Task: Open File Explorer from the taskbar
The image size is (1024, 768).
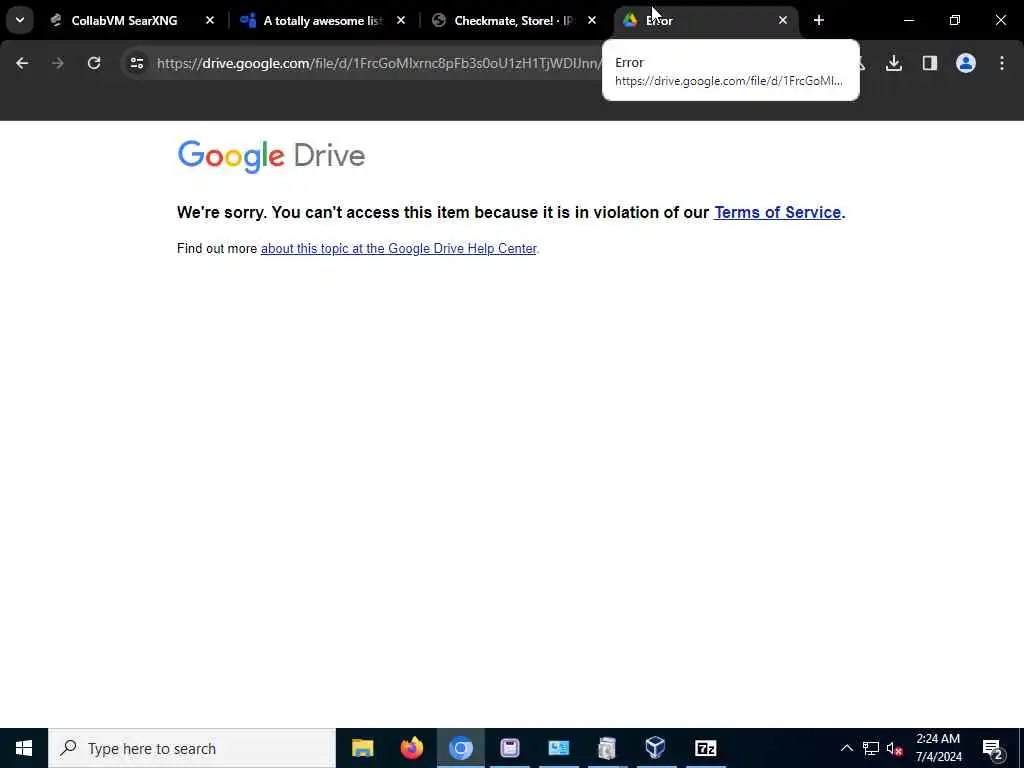Action: 362,748
